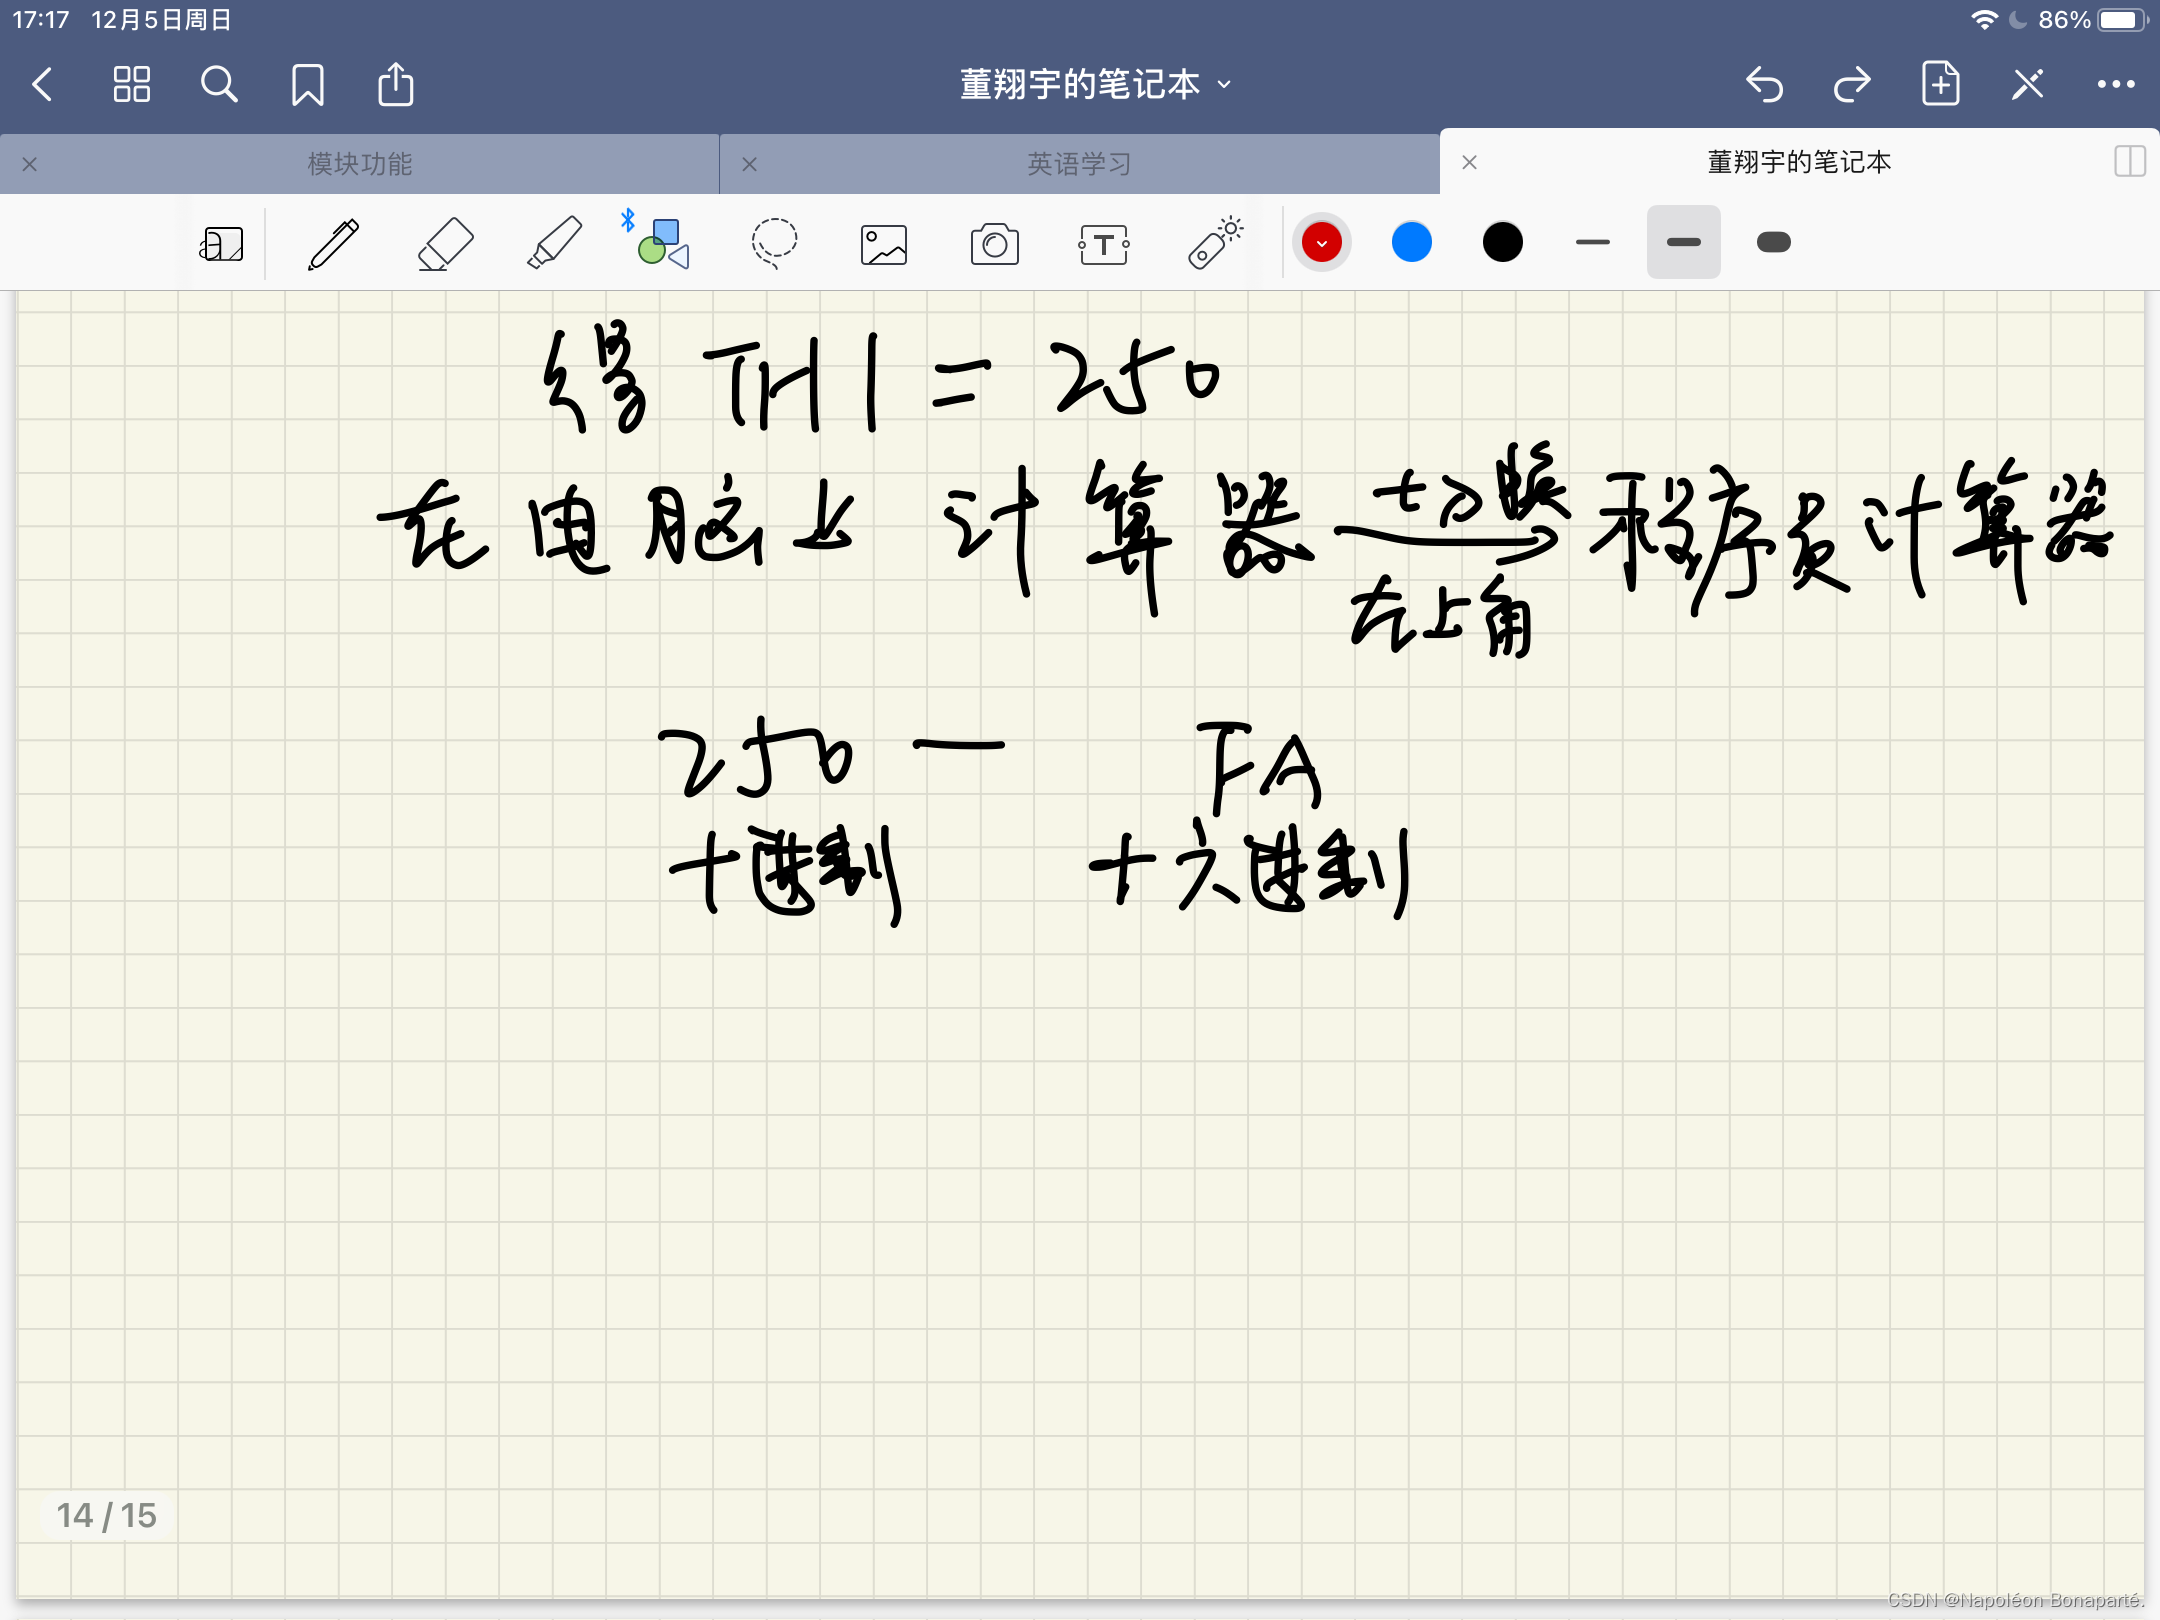Switch to the 英语学习 tab
The image size is (2160, 1620).
1079,164
